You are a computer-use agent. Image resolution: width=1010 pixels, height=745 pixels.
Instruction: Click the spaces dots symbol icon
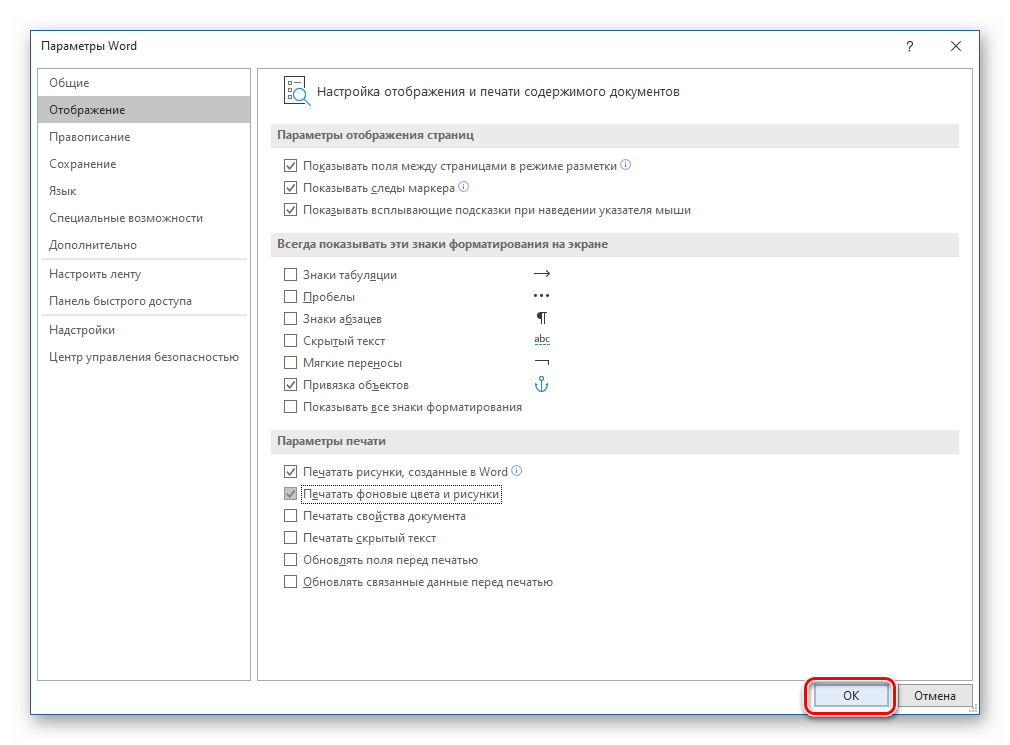pos(542,296)
